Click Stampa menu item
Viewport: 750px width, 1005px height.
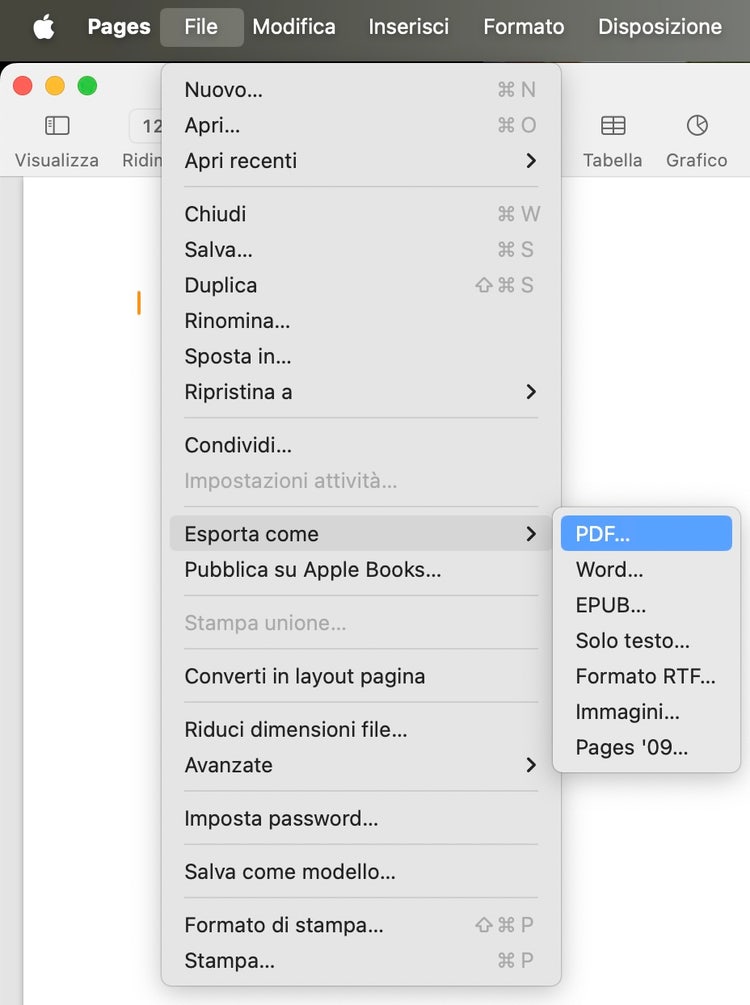[x=229, y=961]
